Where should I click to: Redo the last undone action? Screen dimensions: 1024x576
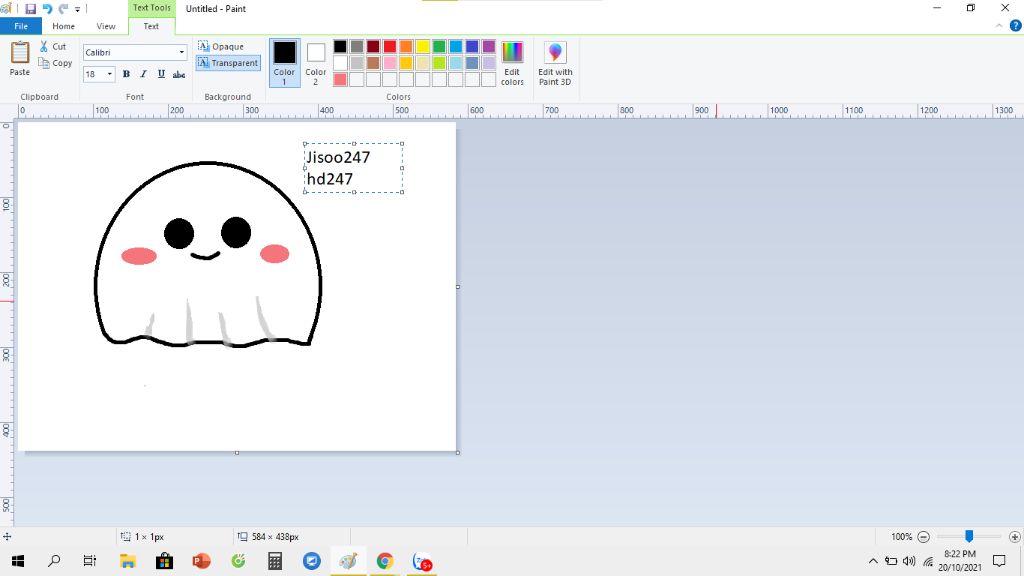(63, 8)
